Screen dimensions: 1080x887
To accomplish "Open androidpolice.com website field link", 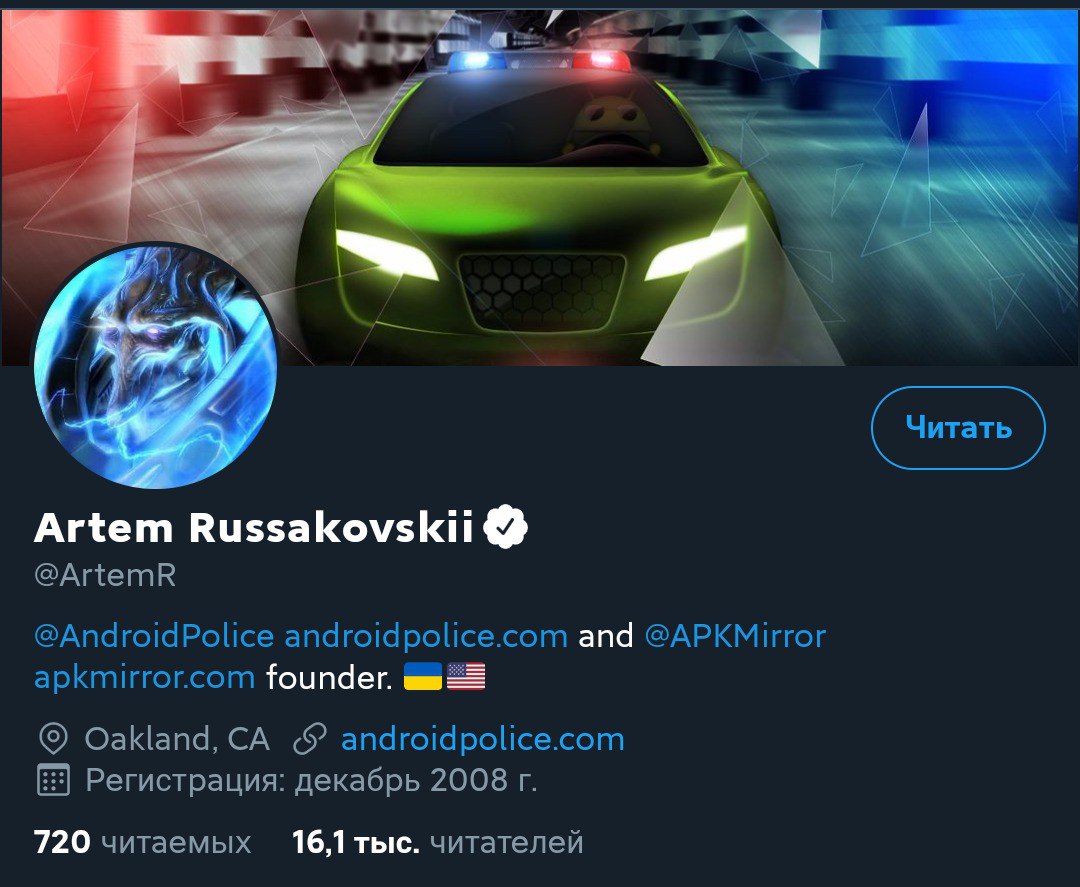I will pyautogui.click(x=483, y=739).
